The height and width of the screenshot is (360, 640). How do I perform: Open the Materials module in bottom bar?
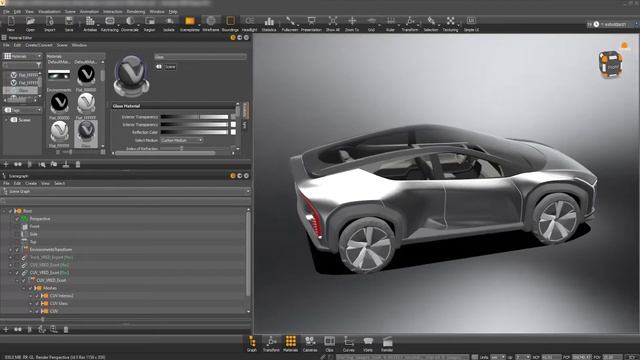pos(291,344)
